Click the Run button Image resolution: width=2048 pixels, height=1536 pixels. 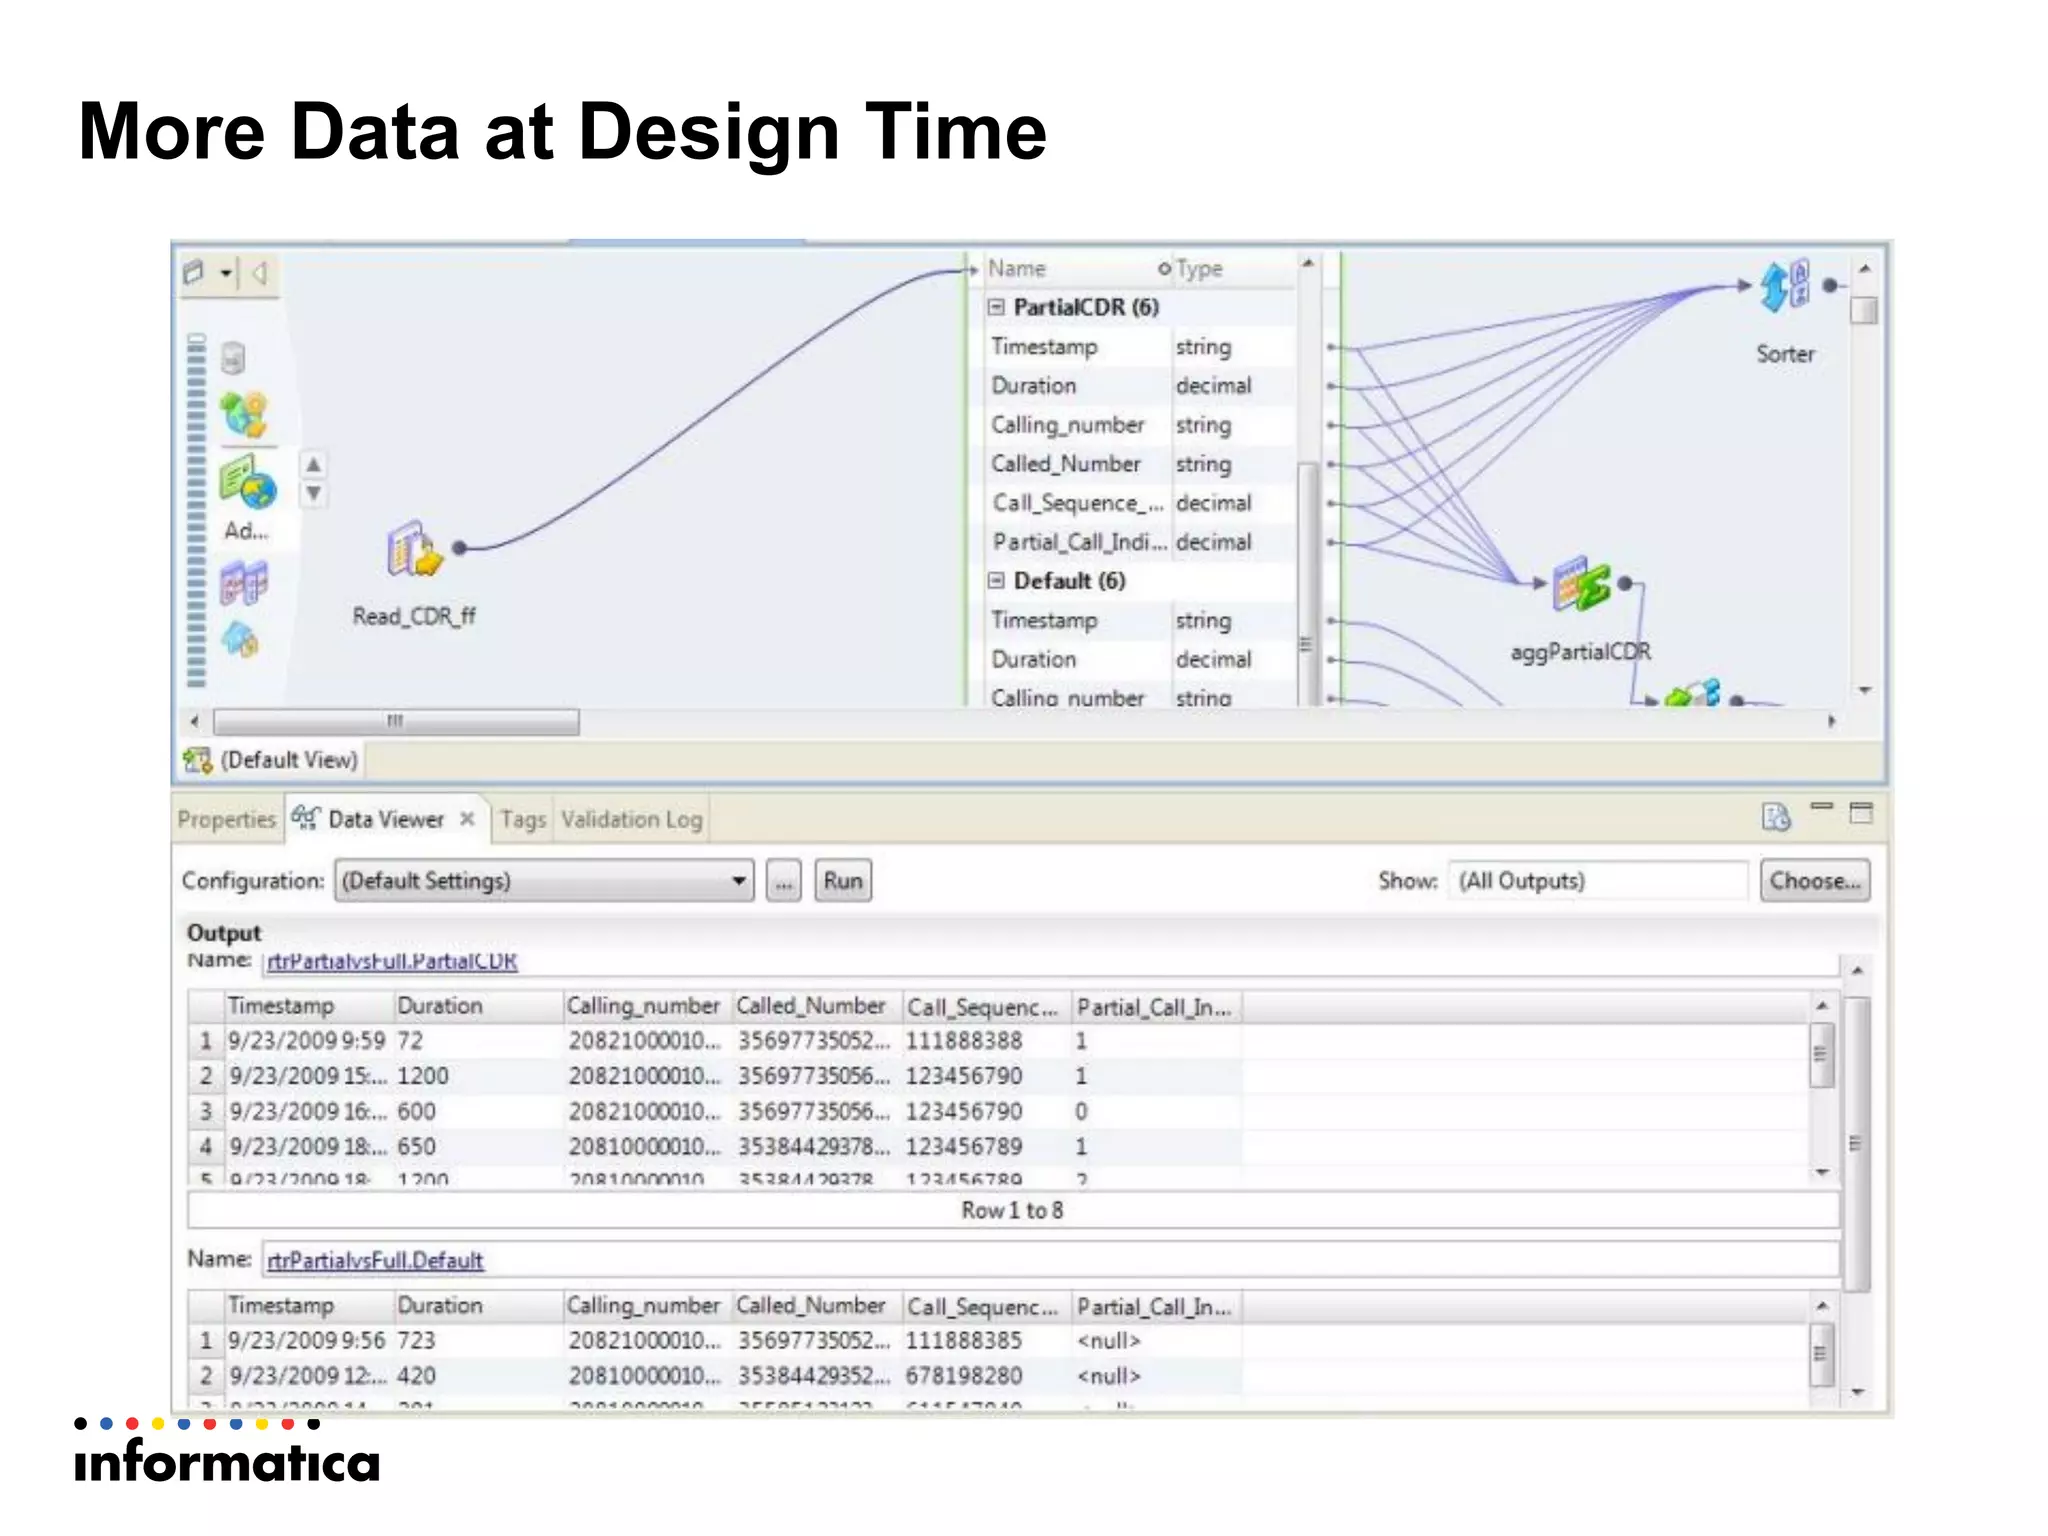[843, 881]
